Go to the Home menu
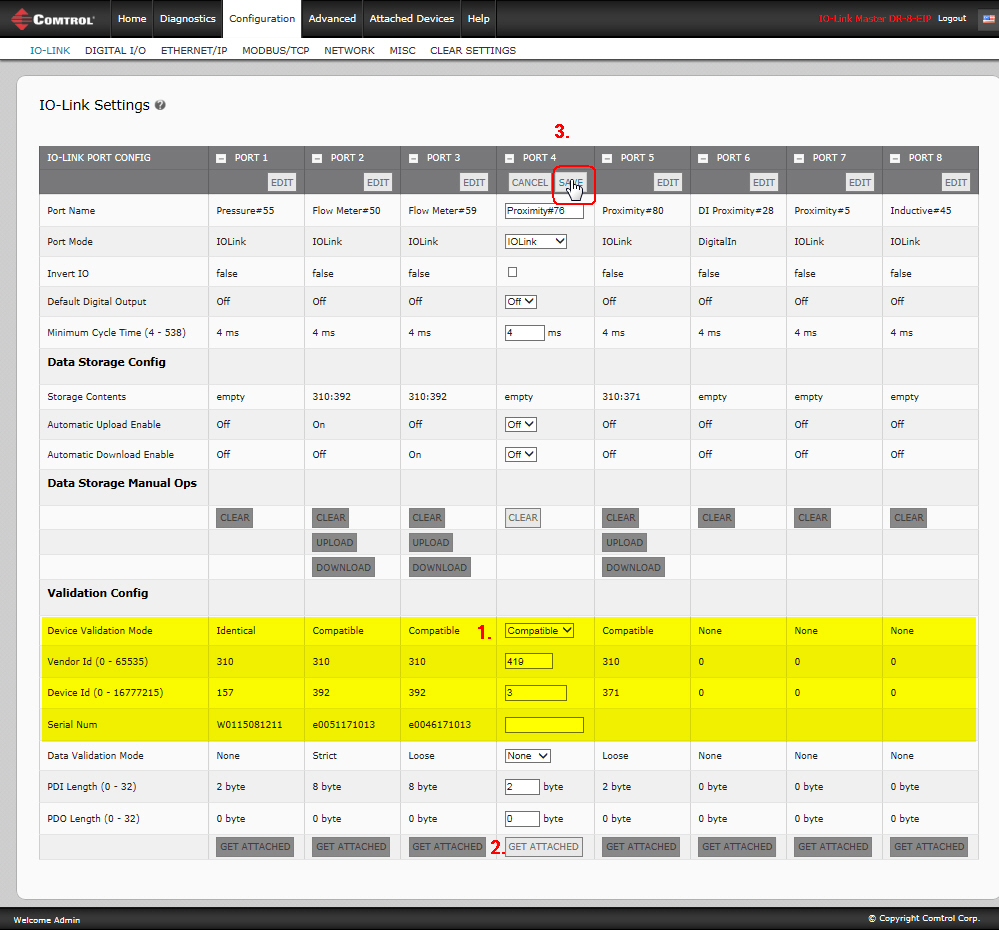 click(132, 18)
